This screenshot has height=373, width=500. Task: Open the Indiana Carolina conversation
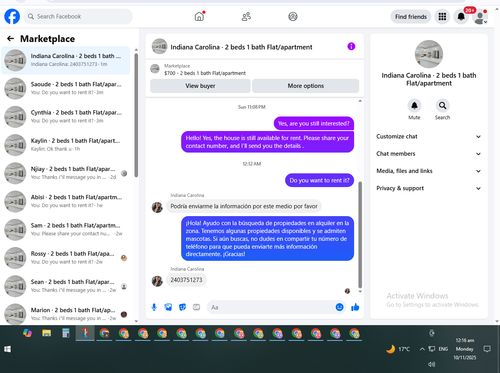point(66,60)
